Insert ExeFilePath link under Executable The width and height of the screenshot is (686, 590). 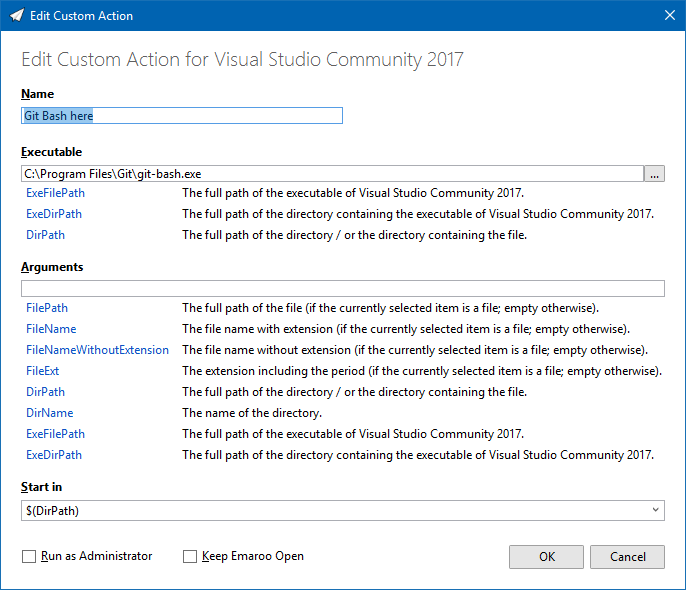pyautogui.click(x=56, y=193)
